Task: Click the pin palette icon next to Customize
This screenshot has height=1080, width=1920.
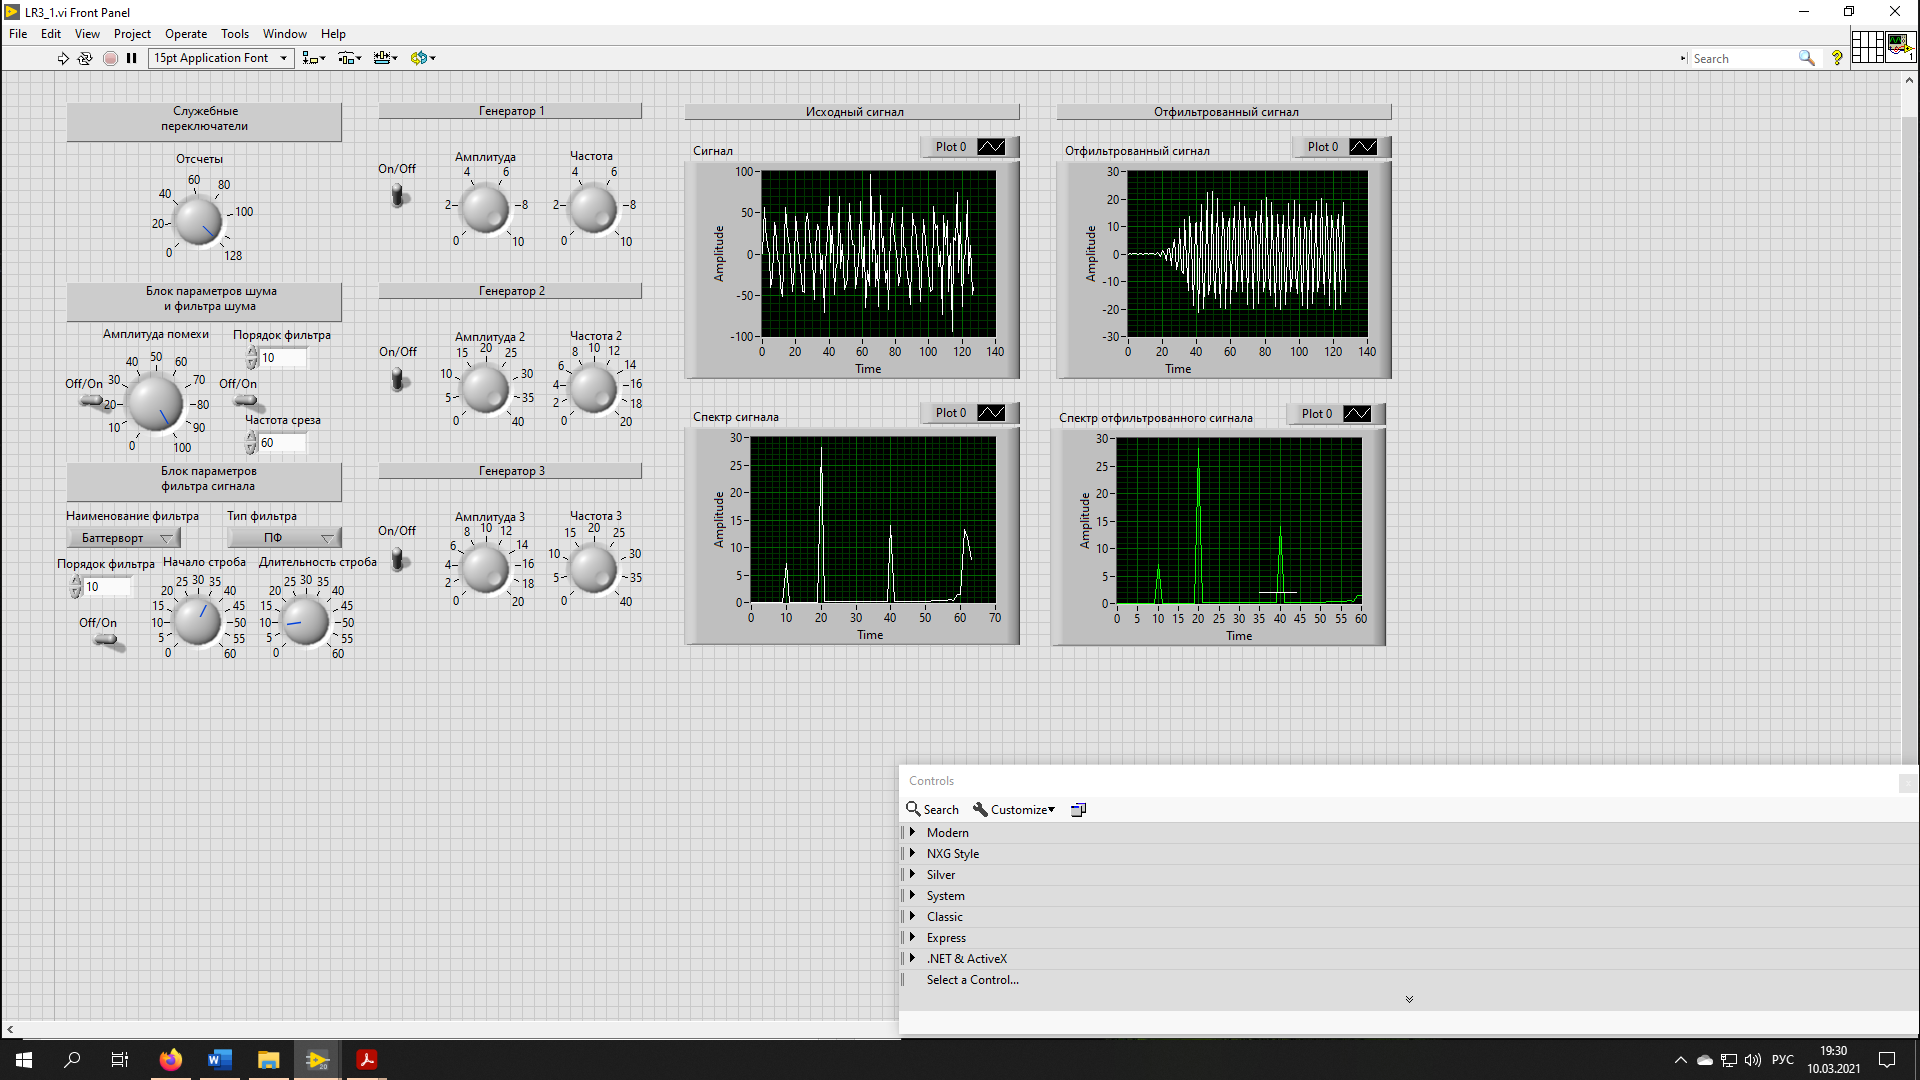Action: click(x=1078, y=809)
